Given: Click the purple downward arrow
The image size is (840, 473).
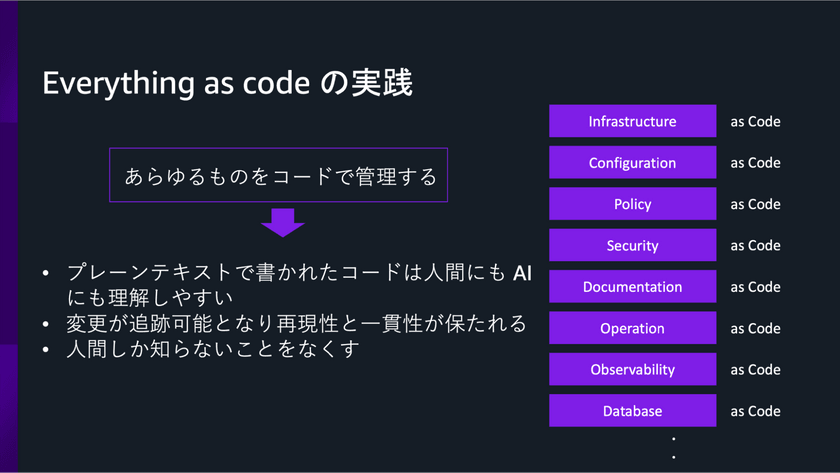Looking at the screenshot, I should coord(283,222).
